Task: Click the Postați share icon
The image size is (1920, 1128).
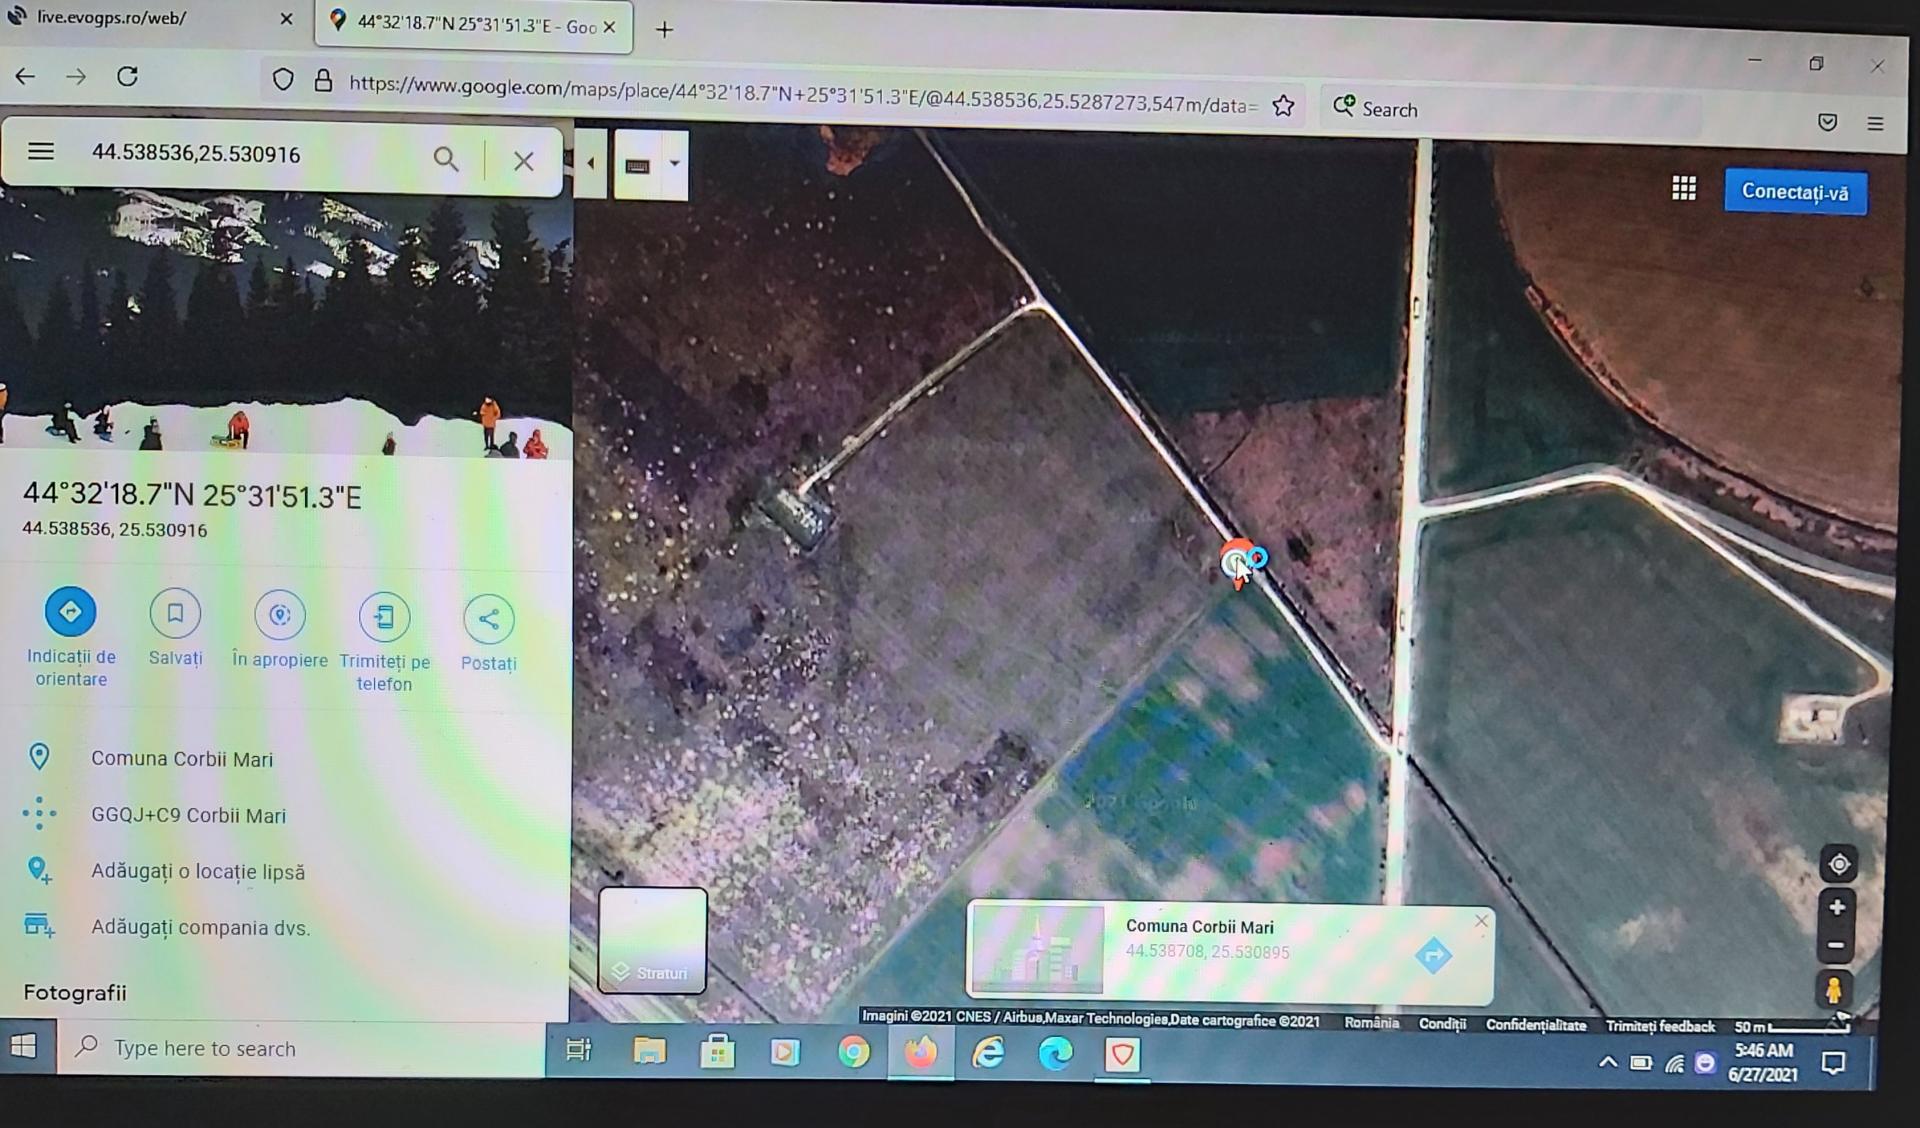Action: click(x=488, y=619)
